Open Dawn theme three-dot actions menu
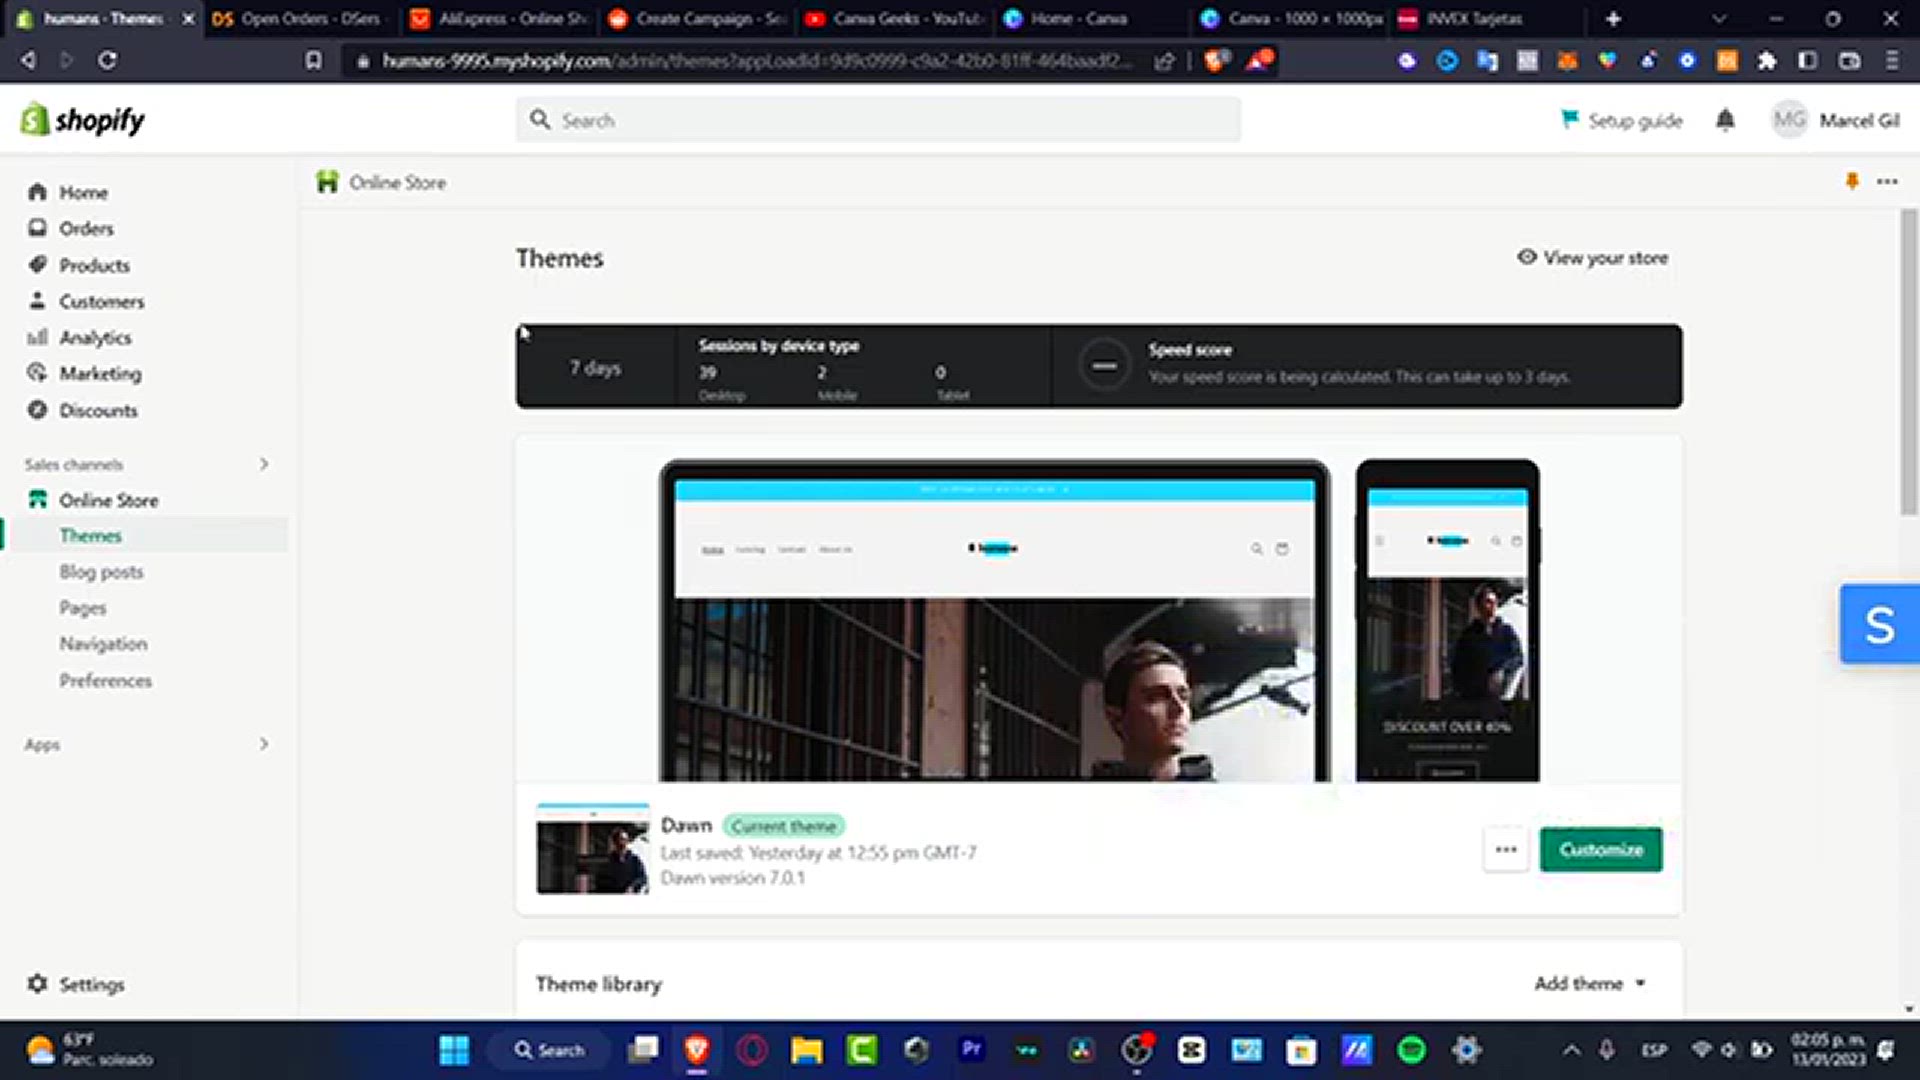 [1506, 850]
